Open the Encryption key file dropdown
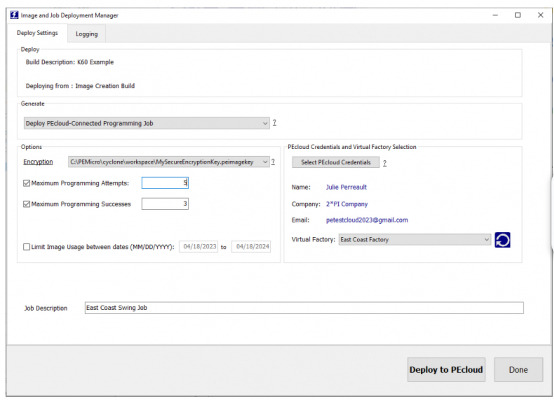Viewport: 554px width, 400px height. coord(169,162)
